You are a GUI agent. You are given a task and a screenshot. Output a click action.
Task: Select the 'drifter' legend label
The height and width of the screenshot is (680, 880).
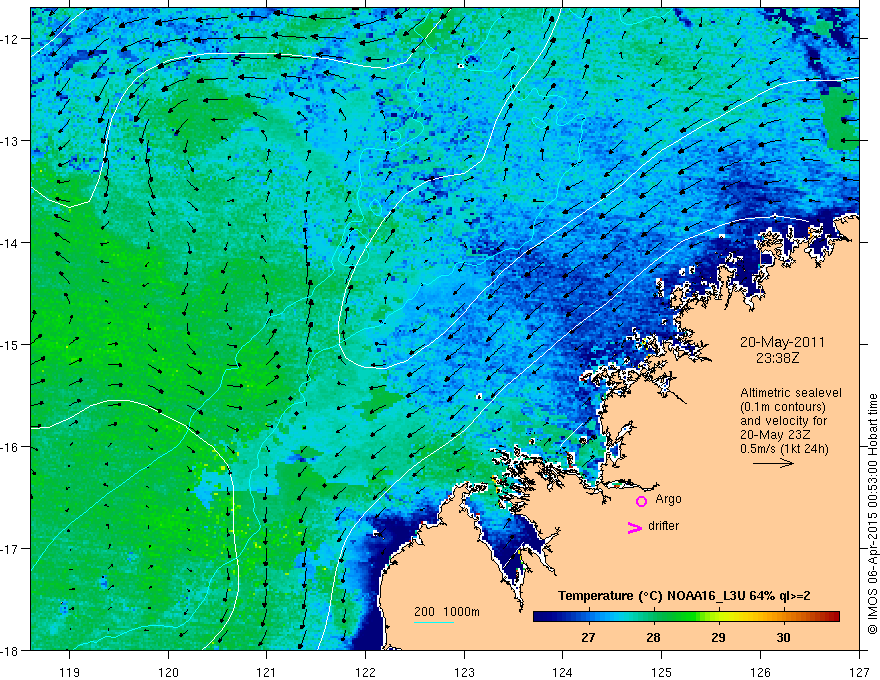click(663, 526)
